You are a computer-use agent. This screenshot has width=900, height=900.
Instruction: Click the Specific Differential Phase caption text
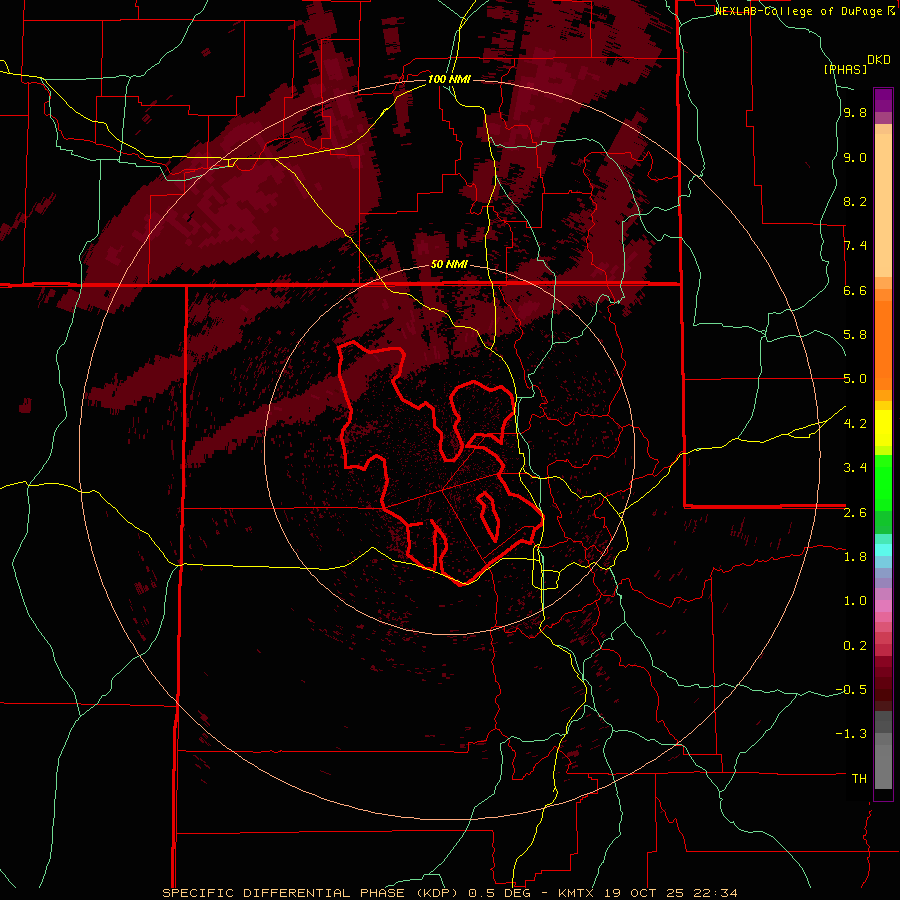point(449,893)
